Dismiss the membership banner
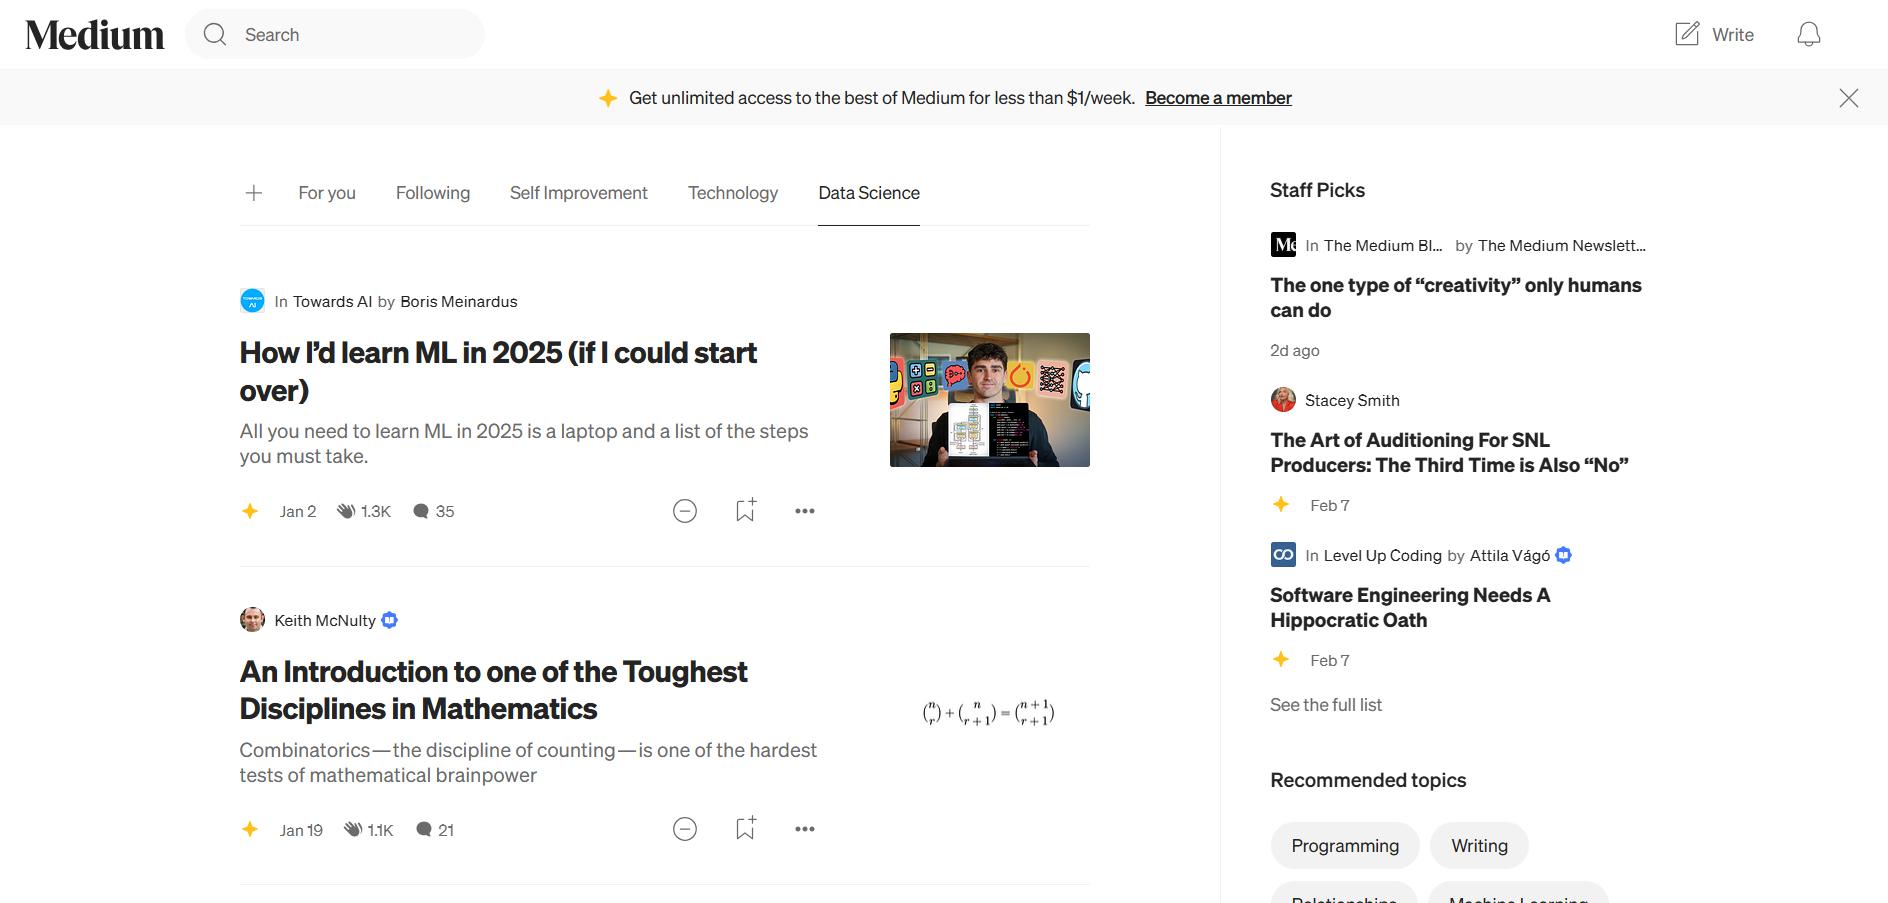Image resolution: width=1888 pixels, height=903 pixels. tap(1848, 98)
